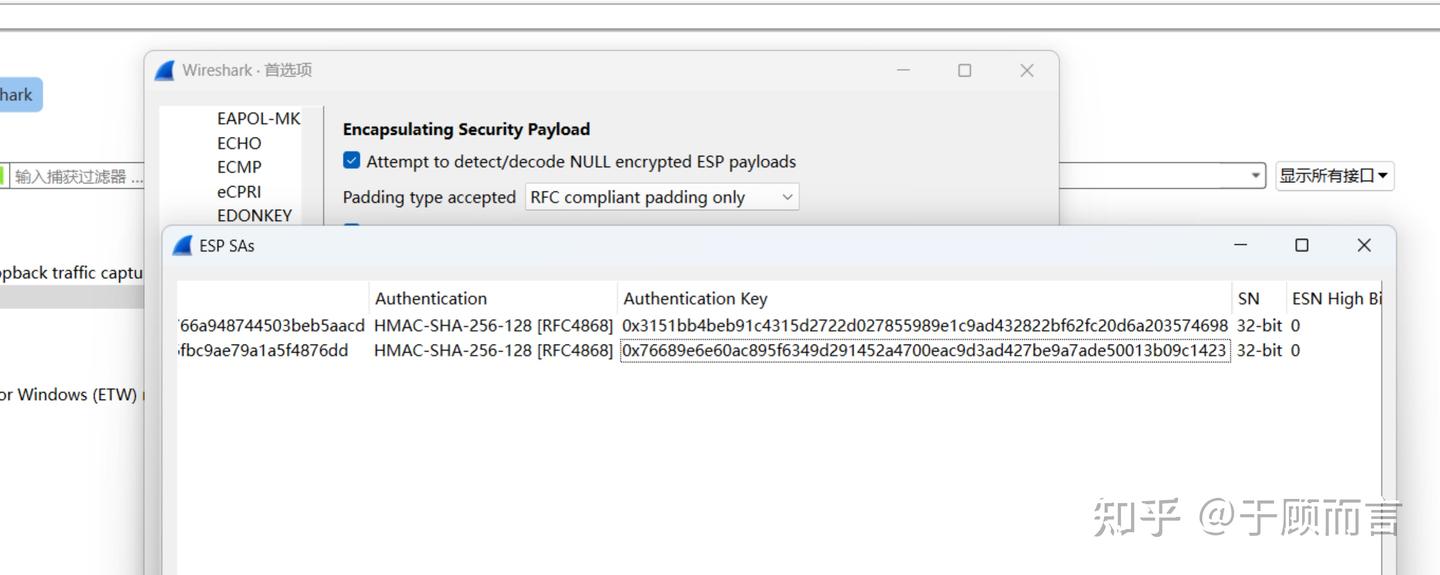Select EDONKEY in the protocol list

pos(254,215)
